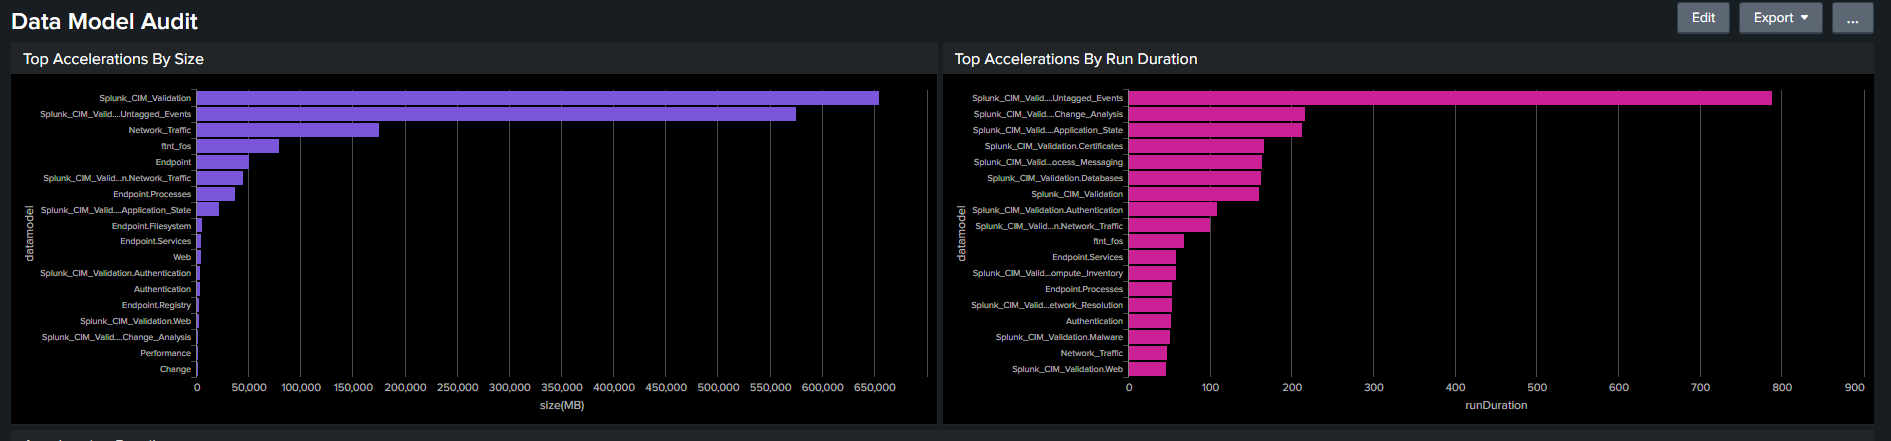Click the Application_State bar in the Size chart
The width and height of the screenshot is (1891, 441).
coord(208,210)
